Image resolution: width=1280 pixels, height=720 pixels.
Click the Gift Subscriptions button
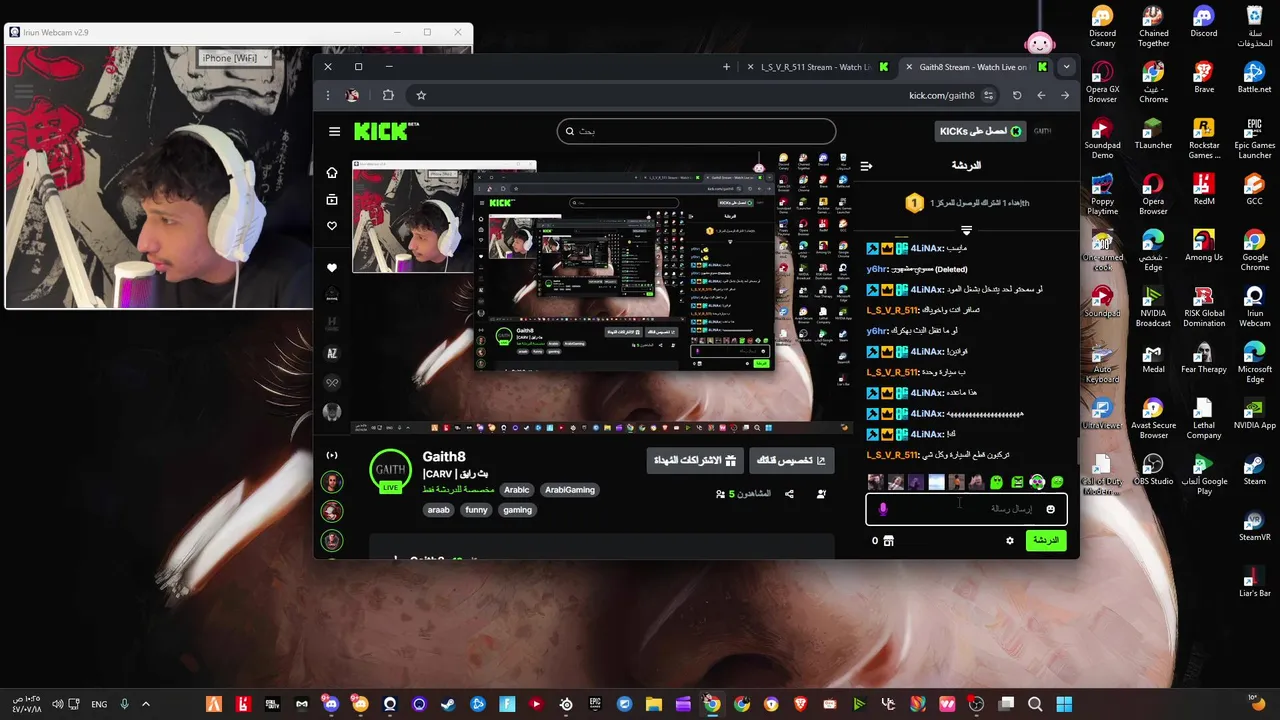point(695,461)
